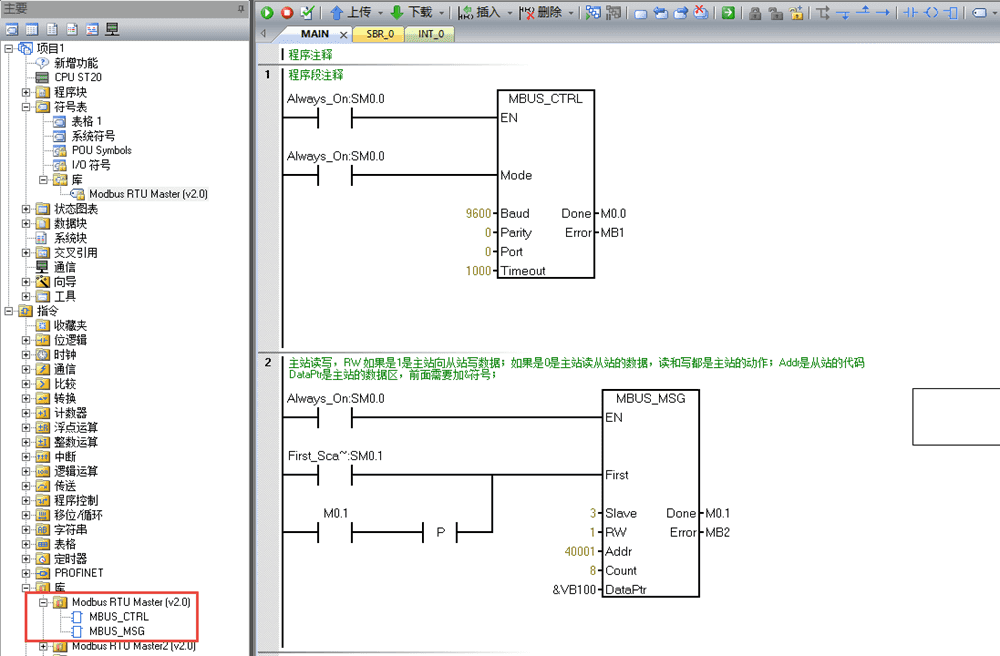Collapse the 项目1 root node
Viewport: 1000px width, 656px height.
[9, 49]
